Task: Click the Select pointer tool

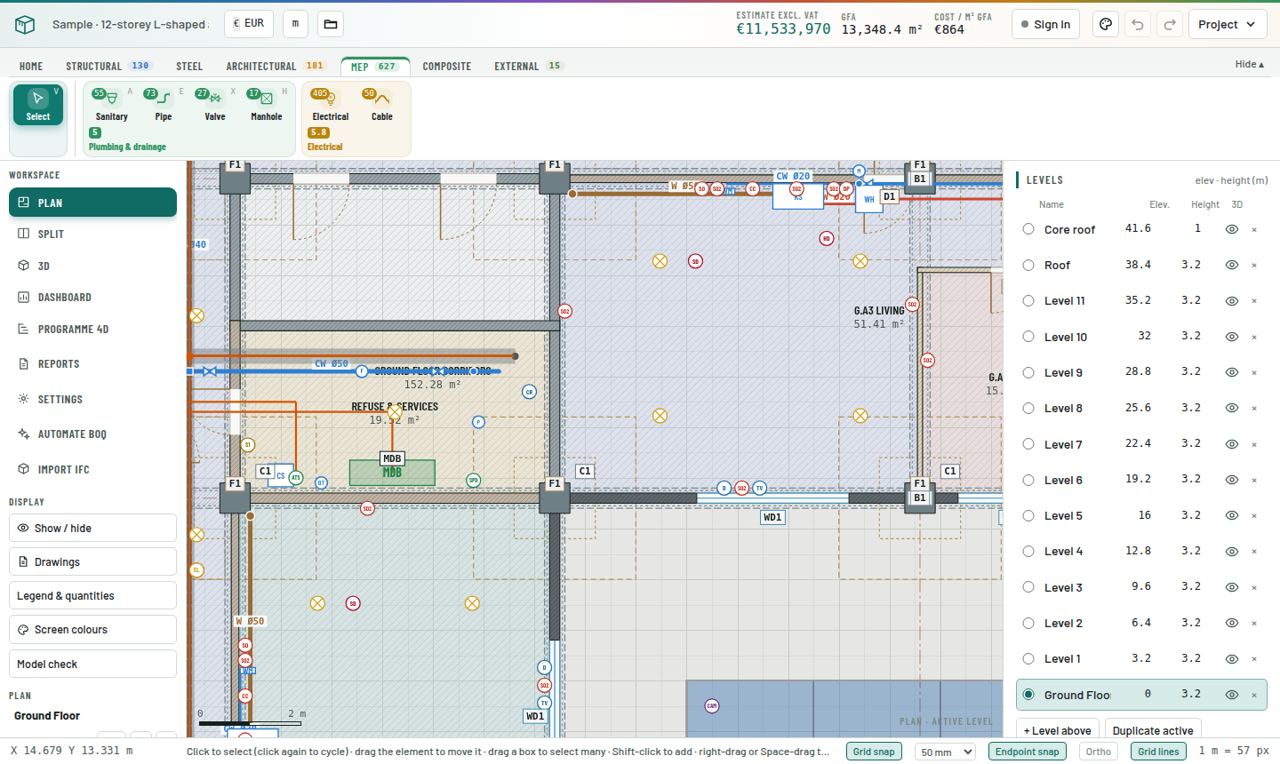Action: [38, 105]
